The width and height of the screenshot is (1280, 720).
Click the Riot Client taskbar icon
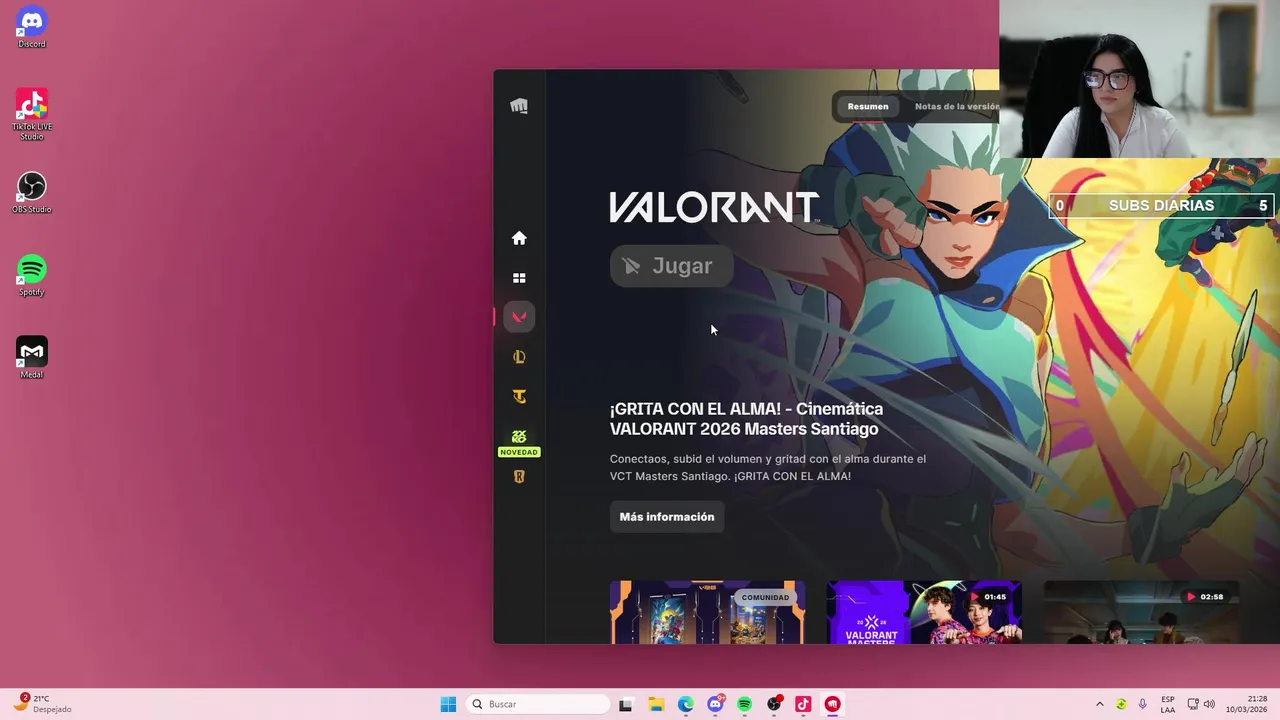833,704
